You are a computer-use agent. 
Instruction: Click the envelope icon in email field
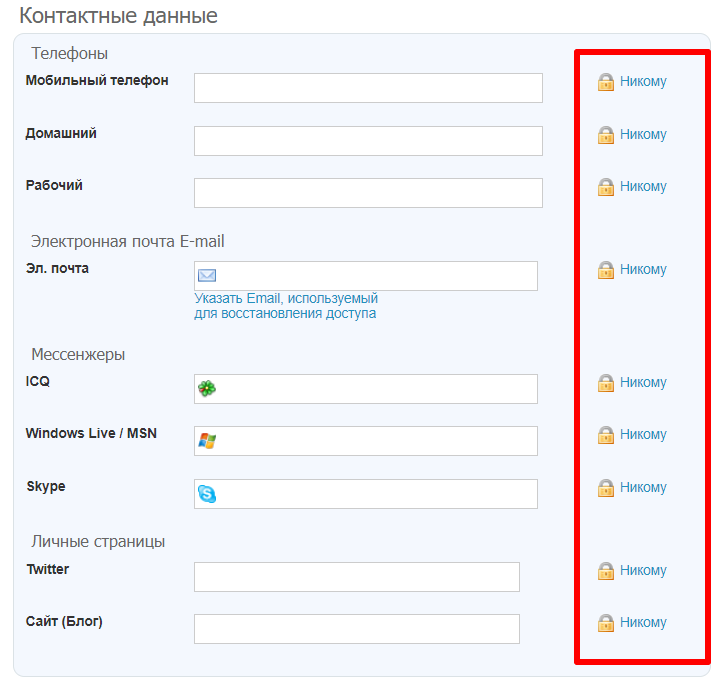(x=207, y=276)
